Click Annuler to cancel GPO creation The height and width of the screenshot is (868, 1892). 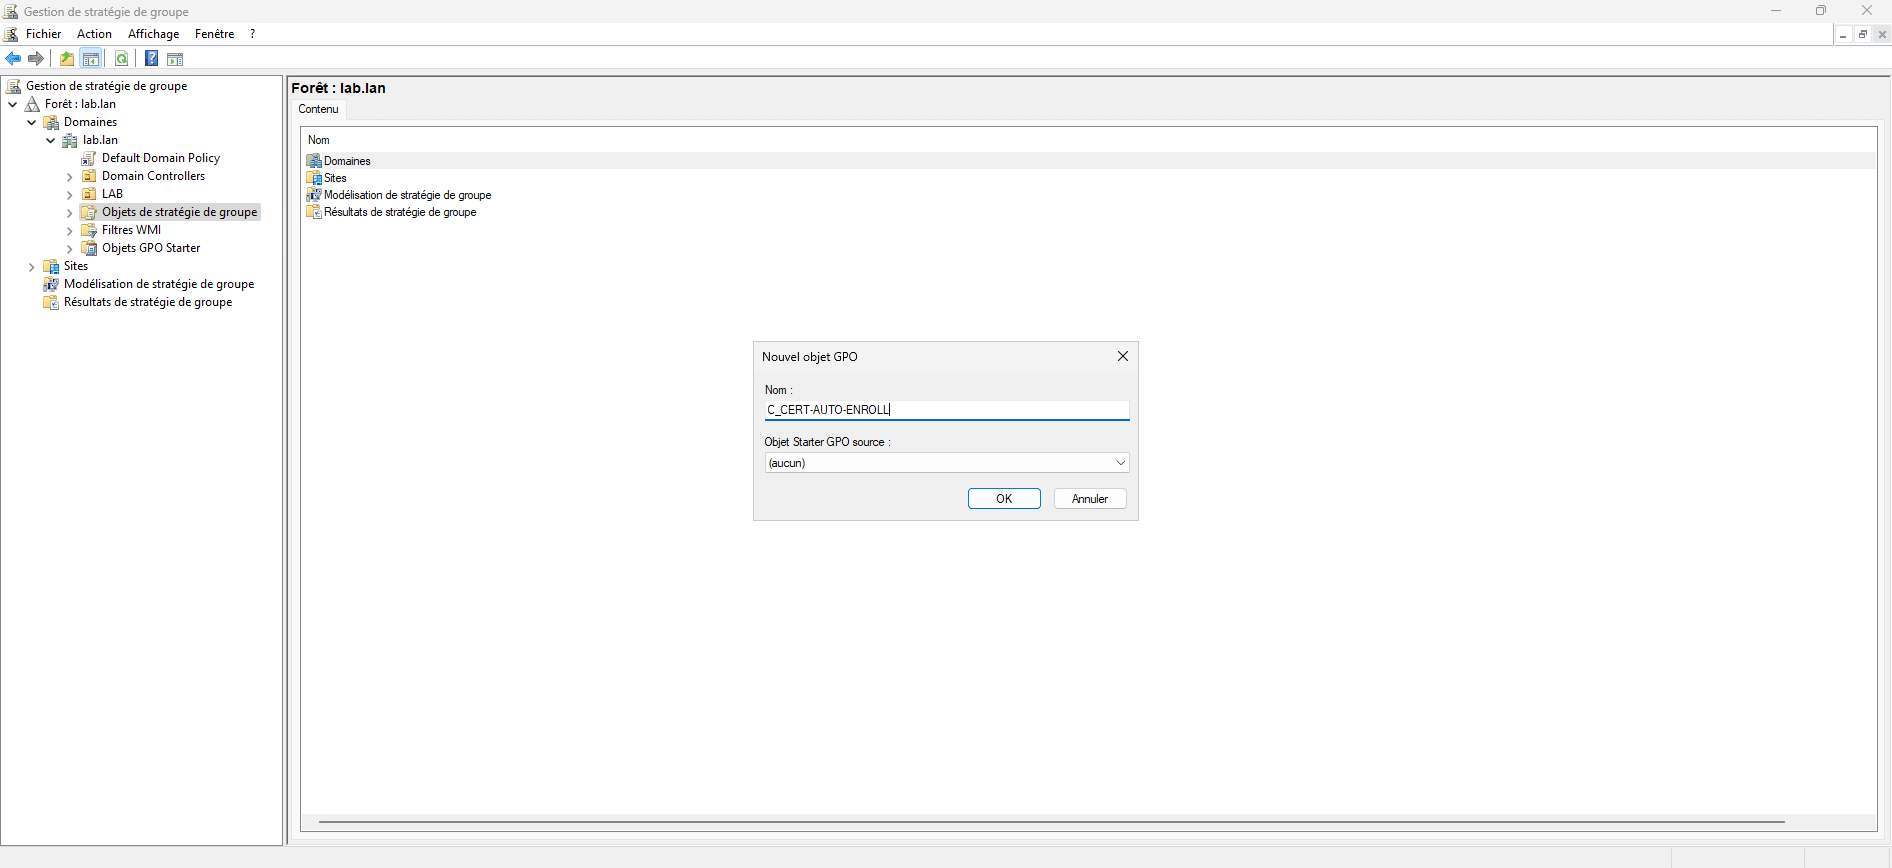coord(1089,499)
